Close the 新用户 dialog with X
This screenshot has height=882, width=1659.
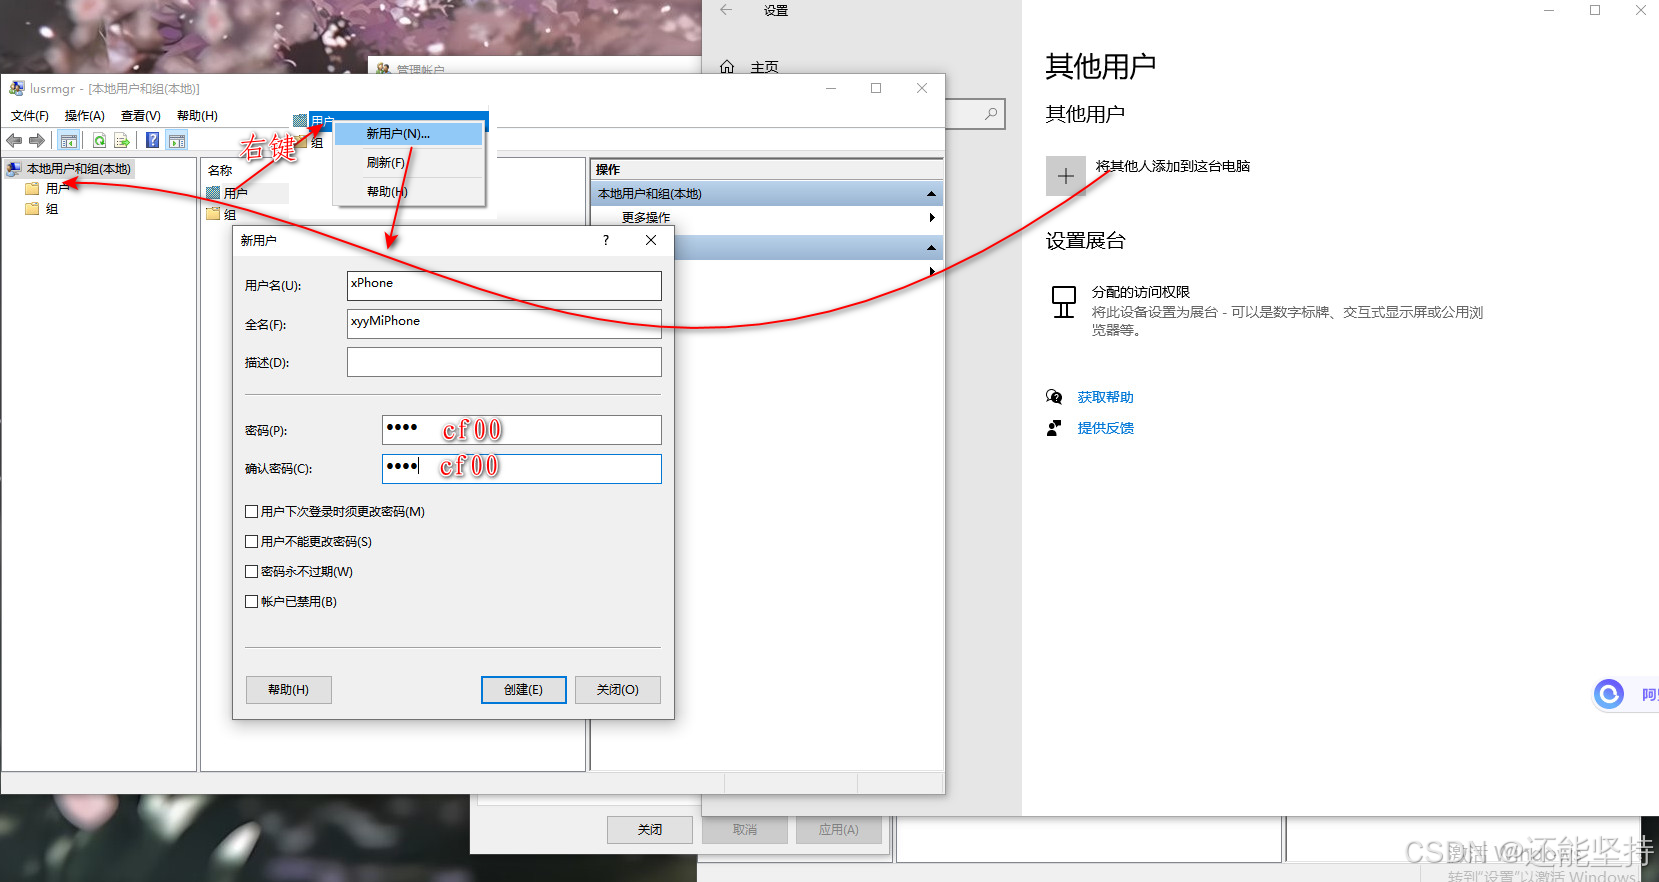pyautogui.click(x=651, y=240)
